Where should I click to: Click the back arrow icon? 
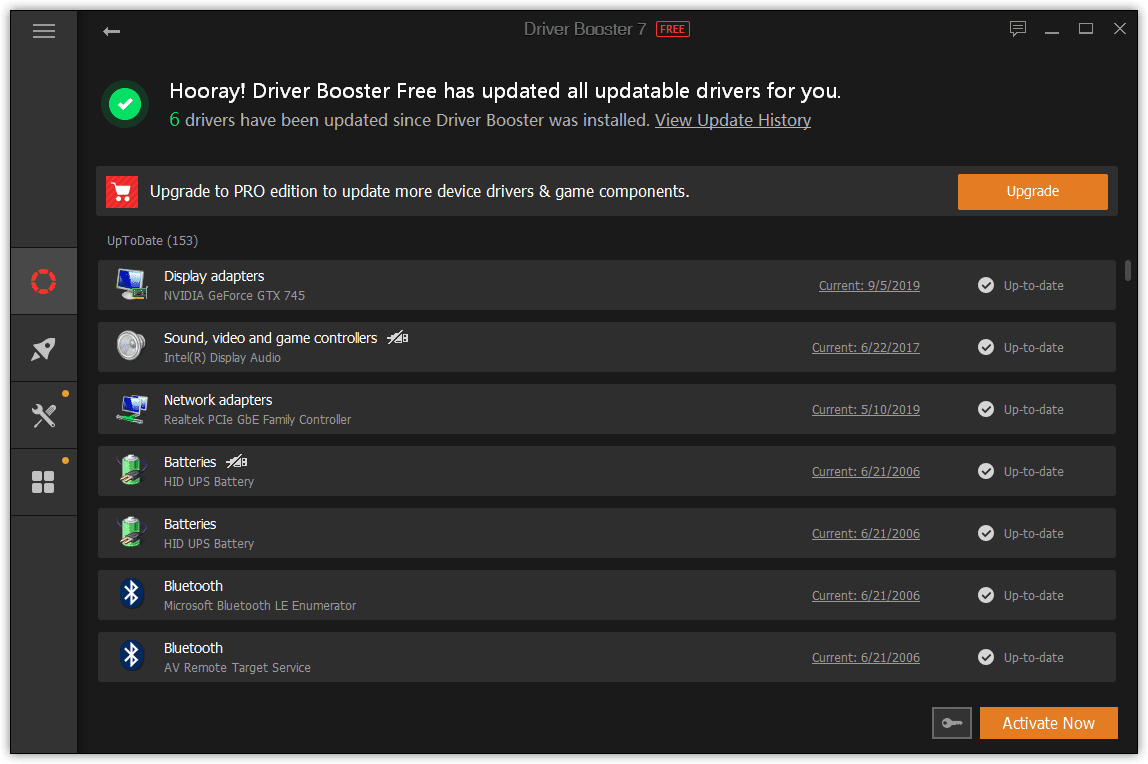[111, 31]
